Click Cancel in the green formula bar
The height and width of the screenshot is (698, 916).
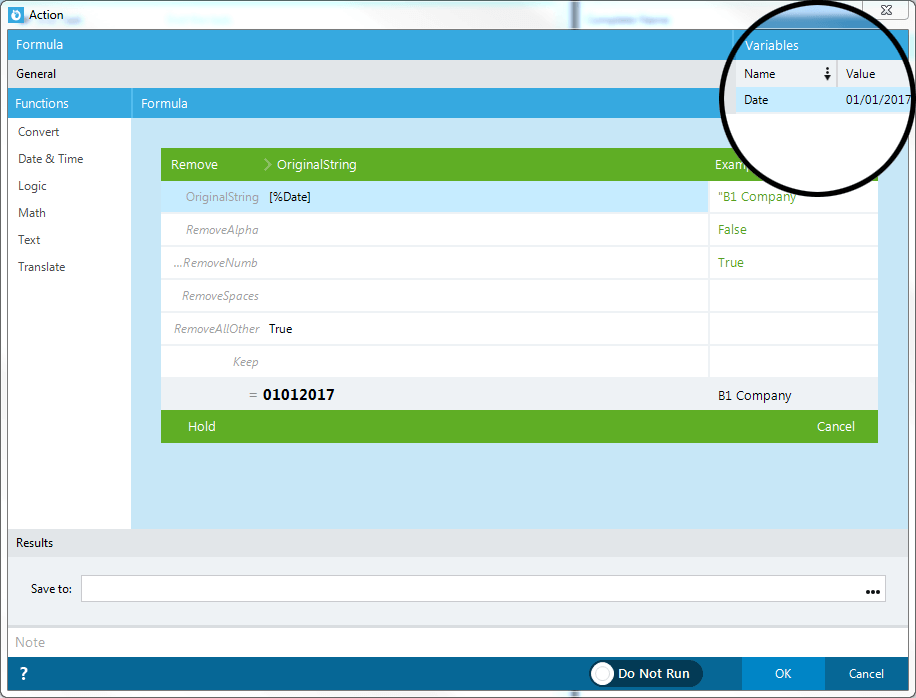pyautogui.click(x=835, y=426)
